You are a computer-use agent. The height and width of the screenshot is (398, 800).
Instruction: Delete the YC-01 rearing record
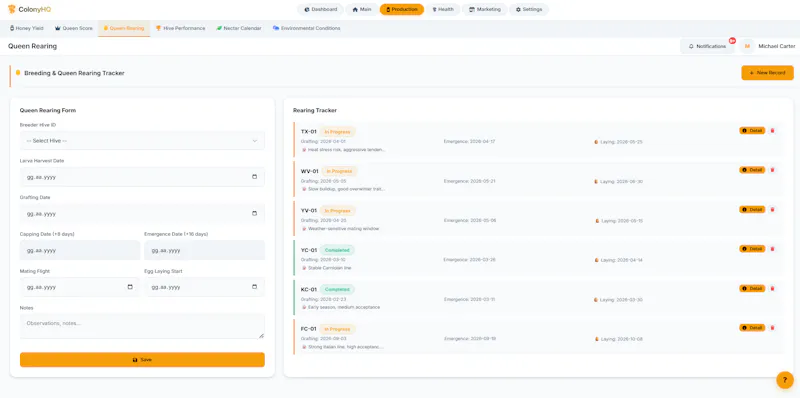click(x=772, y=248)
